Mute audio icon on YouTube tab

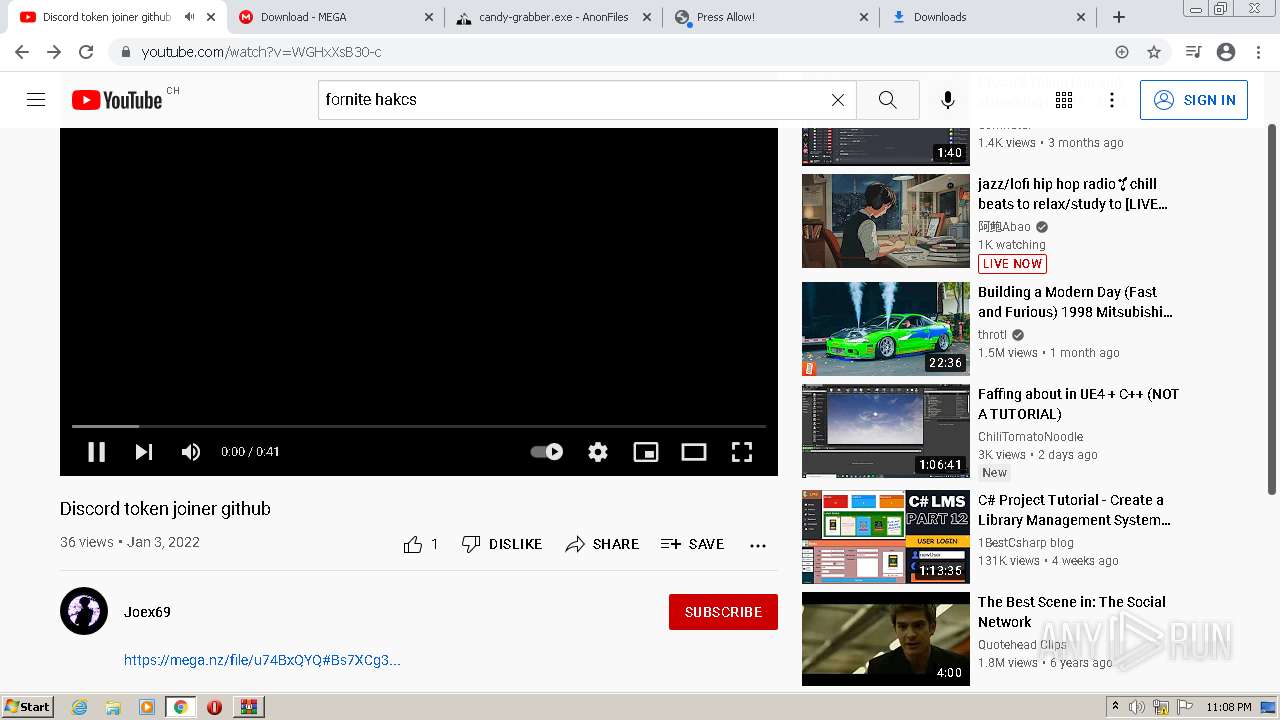point(189,17)
